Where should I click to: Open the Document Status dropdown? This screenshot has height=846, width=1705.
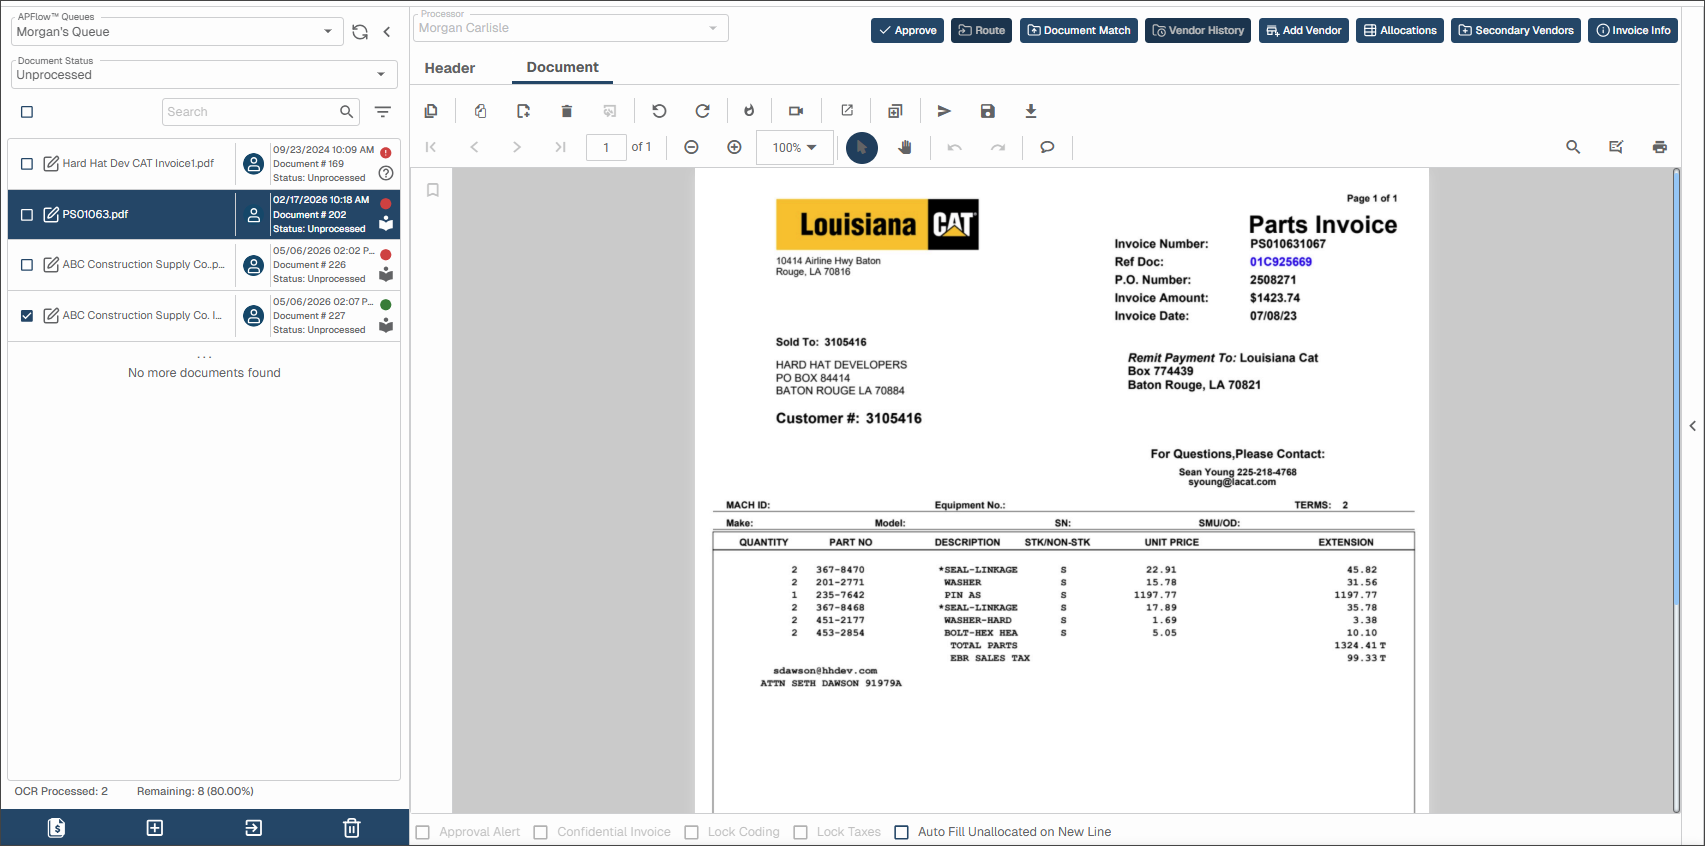click(x=204, y=74)
